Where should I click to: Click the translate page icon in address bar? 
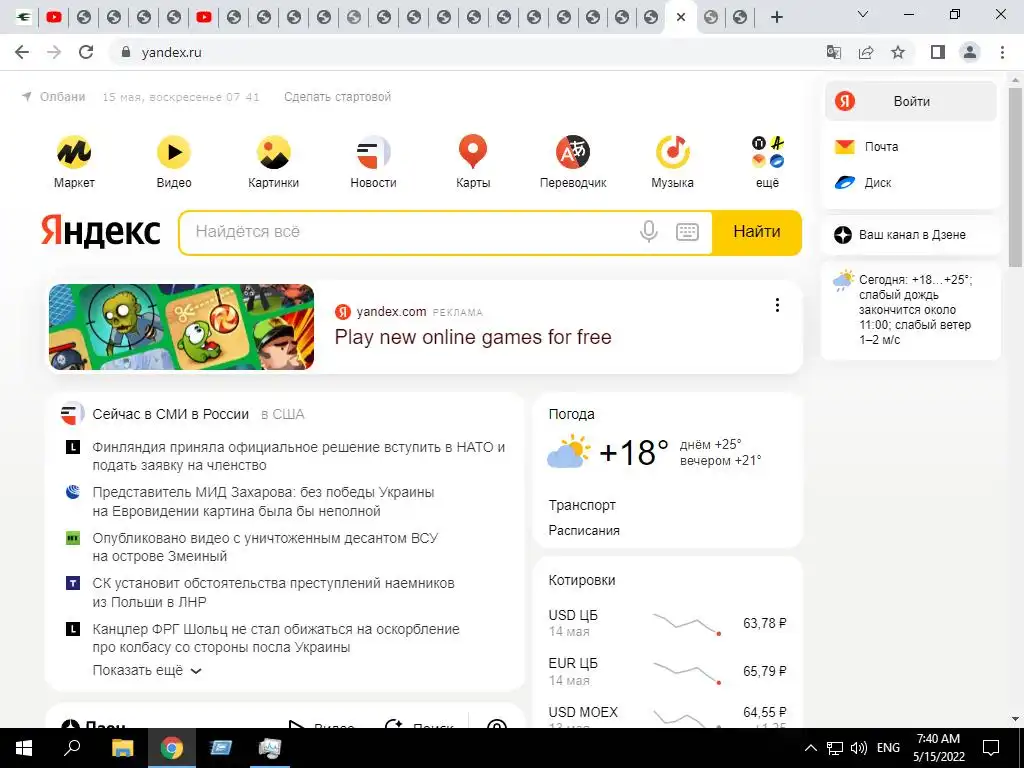(x=834, y=52)
